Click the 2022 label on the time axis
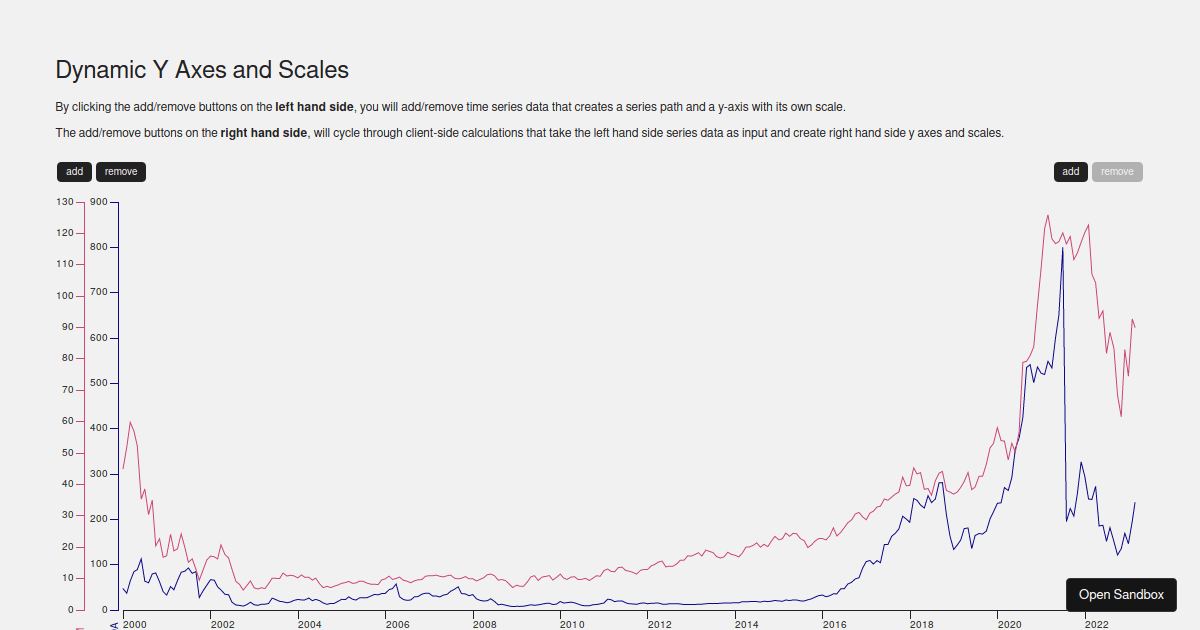The height and width of the screenshot is (630, 1200). point(1097,622)
